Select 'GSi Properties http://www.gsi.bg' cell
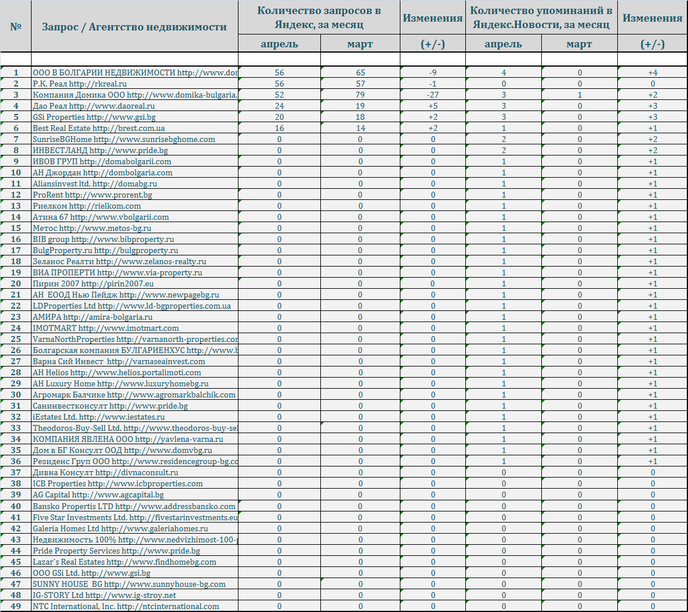Viewport: 688px width, 612px height. (x=135, y=117)
